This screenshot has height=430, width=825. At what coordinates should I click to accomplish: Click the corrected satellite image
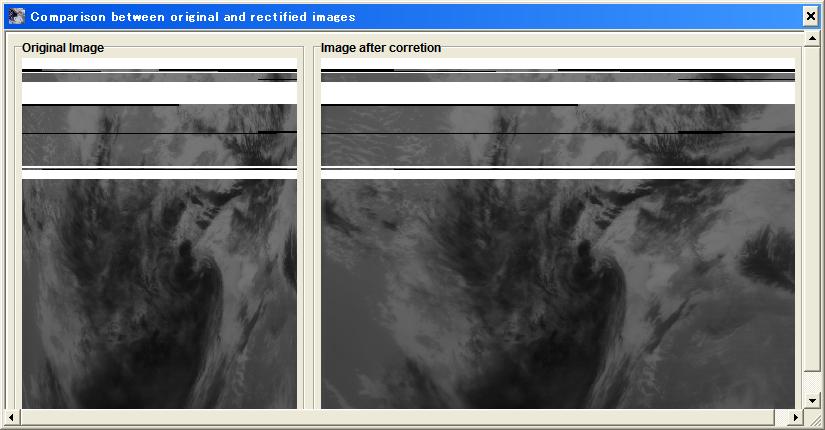[x=558, y=233]
